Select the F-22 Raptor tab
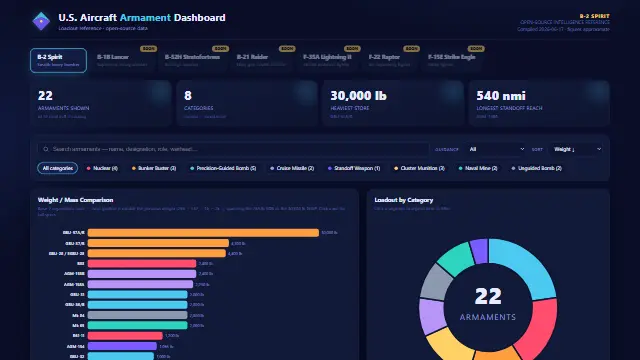The height and width of the screenshot is (360, 640). tap(390, 60)
